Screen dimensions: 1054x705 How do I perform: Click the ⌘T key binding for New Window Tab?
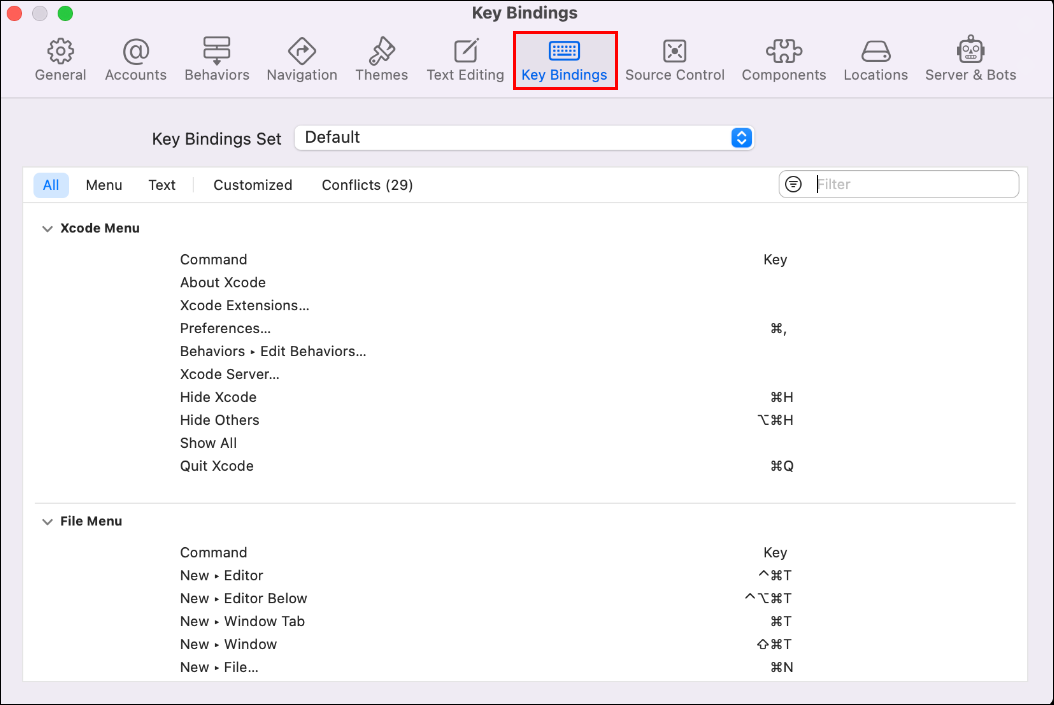pos(781,621)
